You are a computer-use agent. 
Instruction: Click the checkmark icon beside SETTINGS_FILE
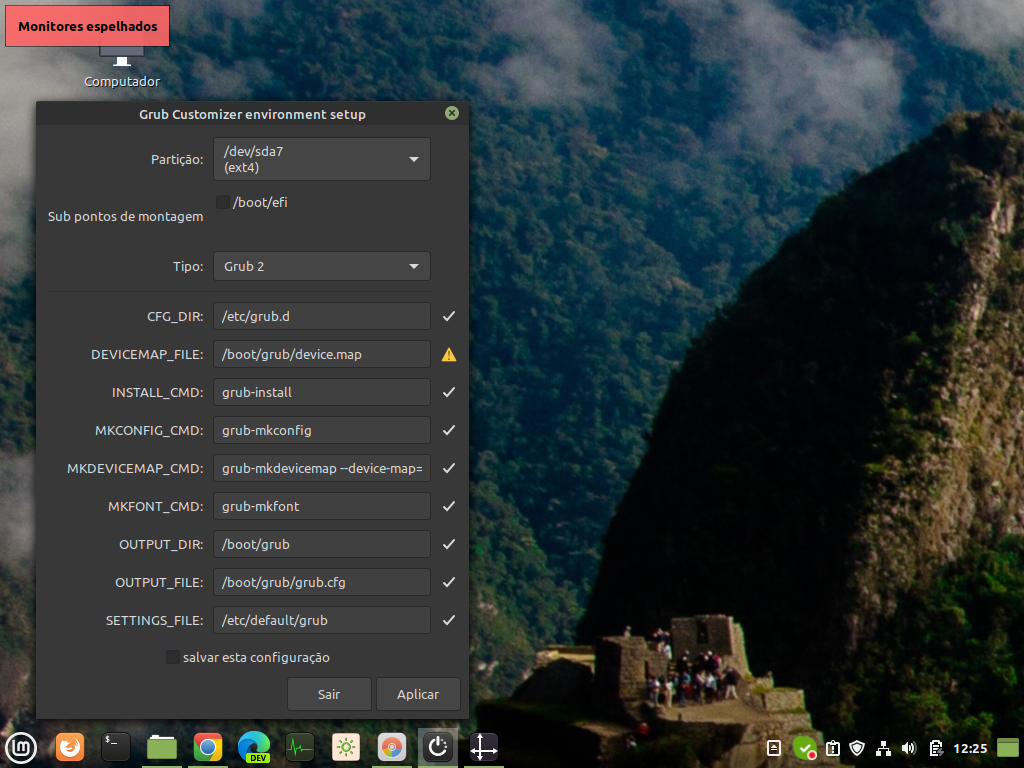click(449, 620)
